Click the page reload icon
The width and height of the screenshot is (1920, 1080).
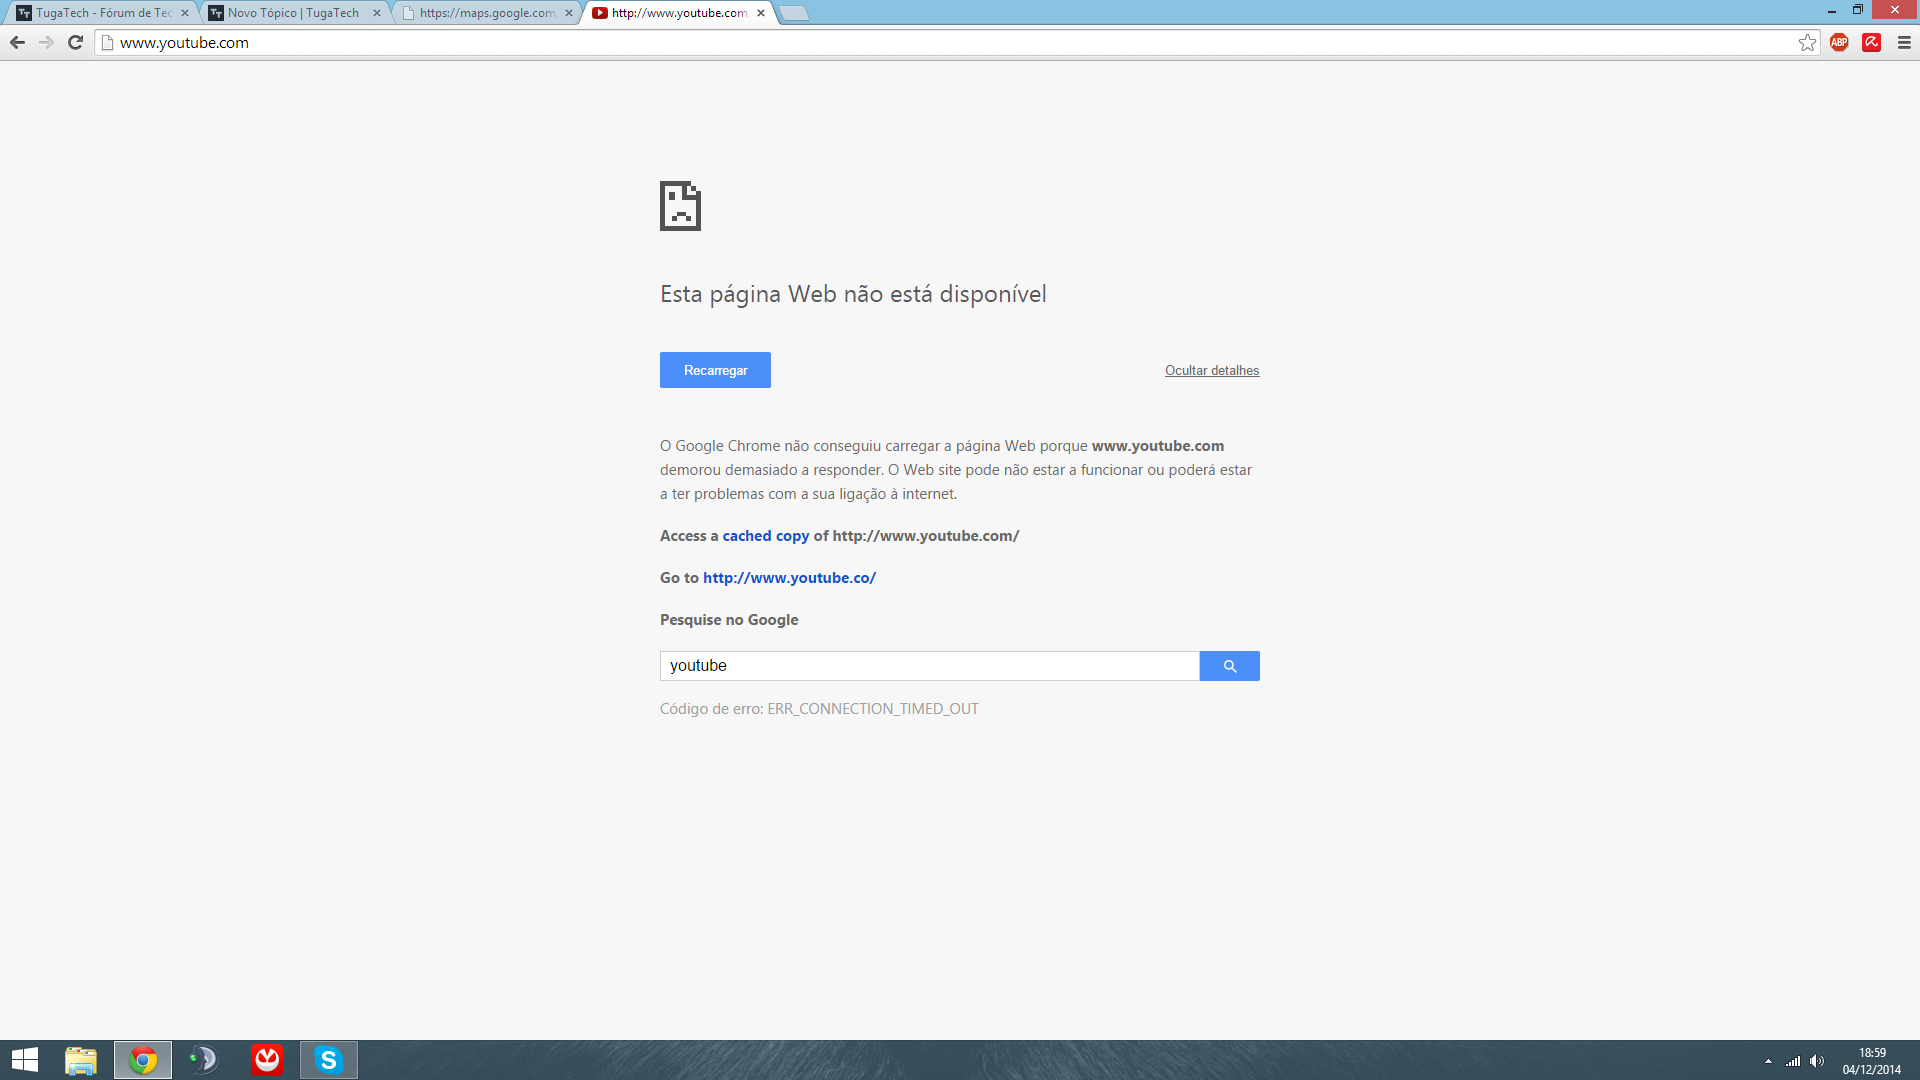tap(75, 42)
